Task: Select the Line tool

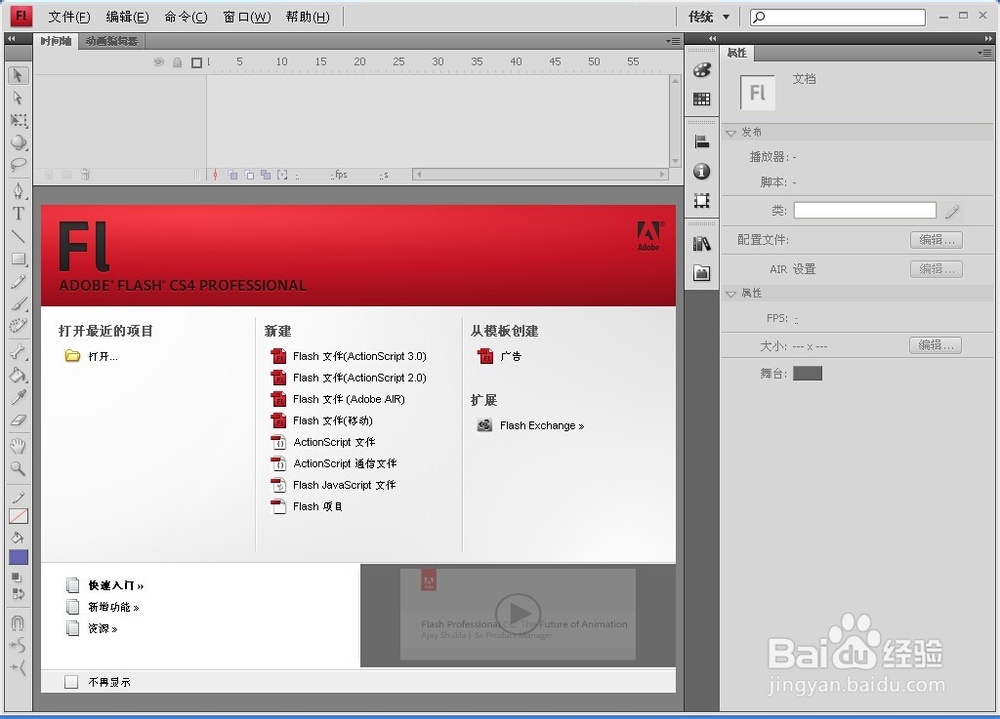Action: pos(18,236)
